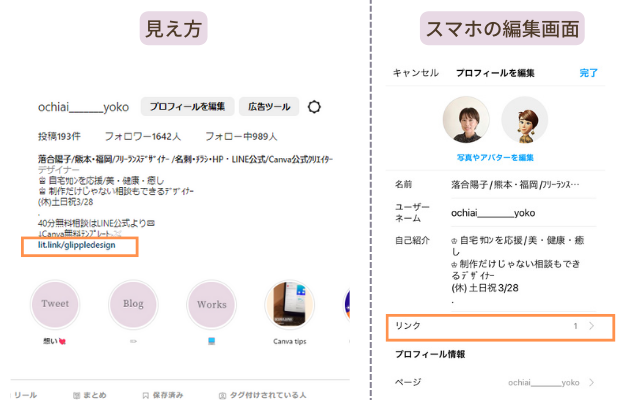640x400 pixels.
Task: Switch to the まとめ tab
Action: (x=89, y=395)
